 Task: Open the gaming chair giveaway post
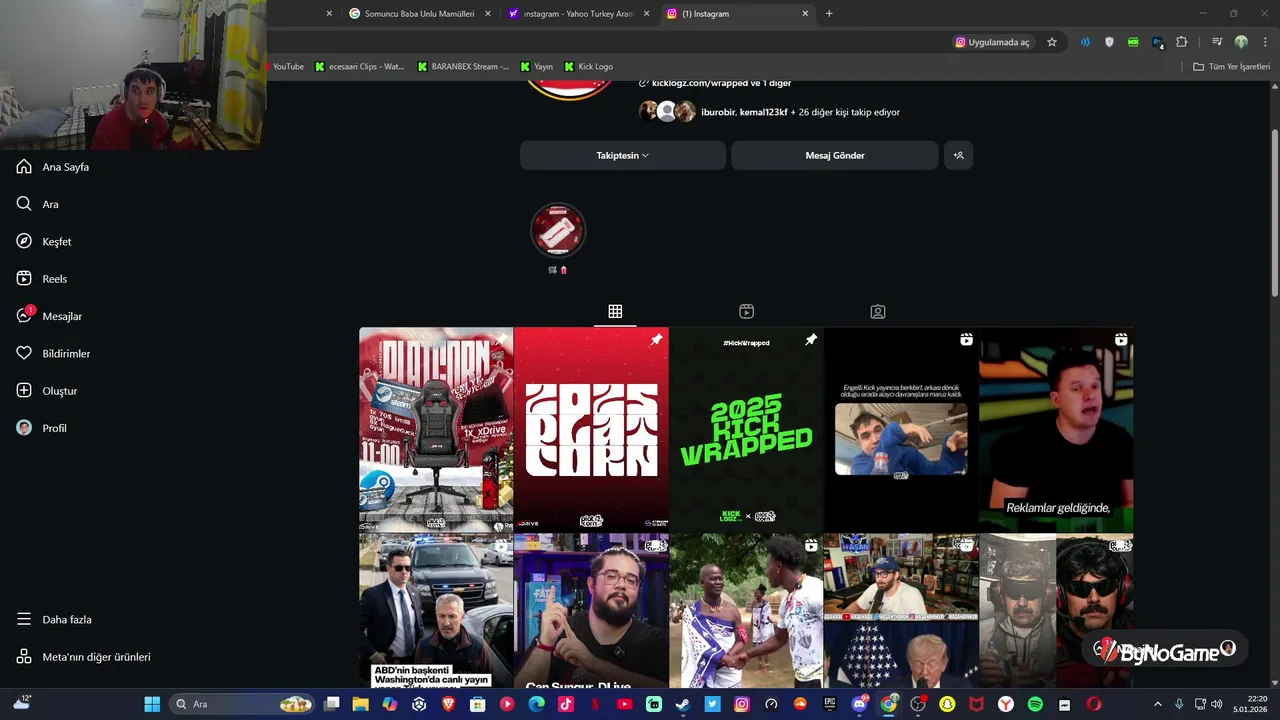(x=436, y=429)
